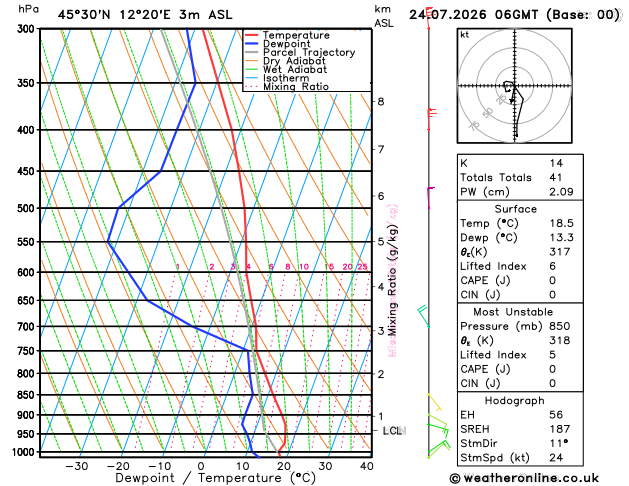Click the surface Temp value '18.5'
The width and height of the screenshot is (629, 486).
point(561,223)
